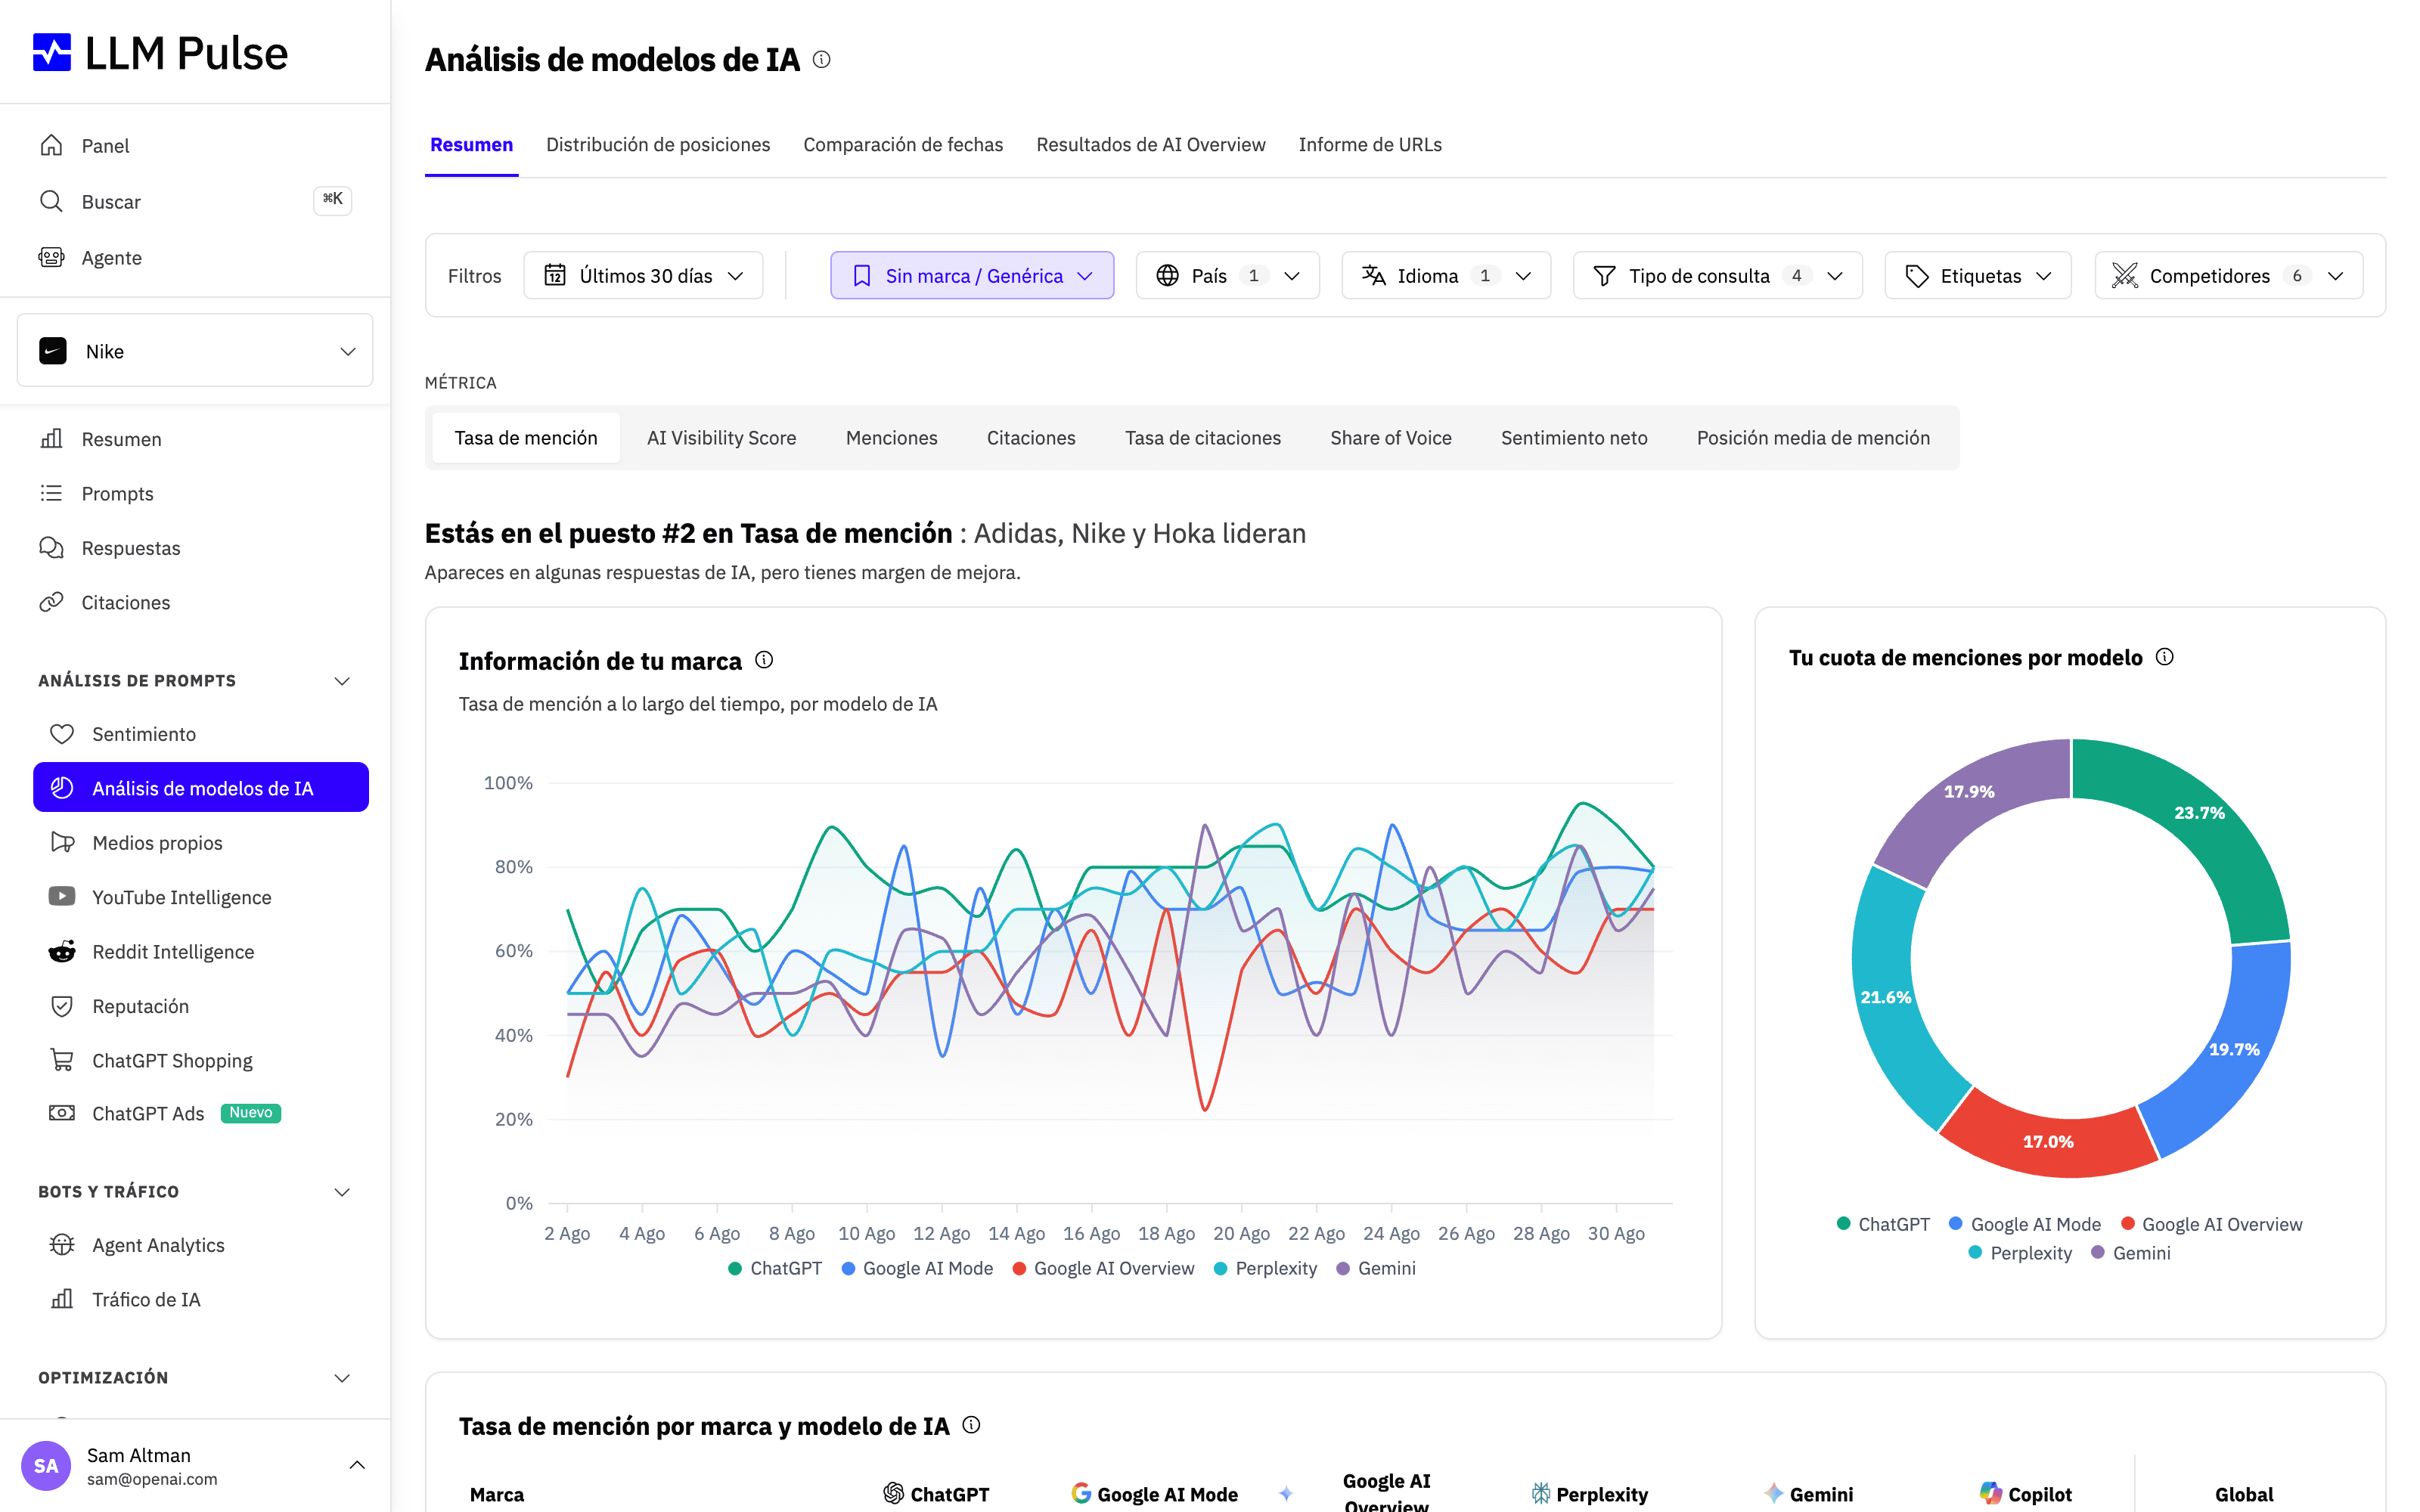This screenshot has height=1512, width=2420.
Task: Click the Prompts list icon
Action: pyautogui.click(x=51, y=493)
